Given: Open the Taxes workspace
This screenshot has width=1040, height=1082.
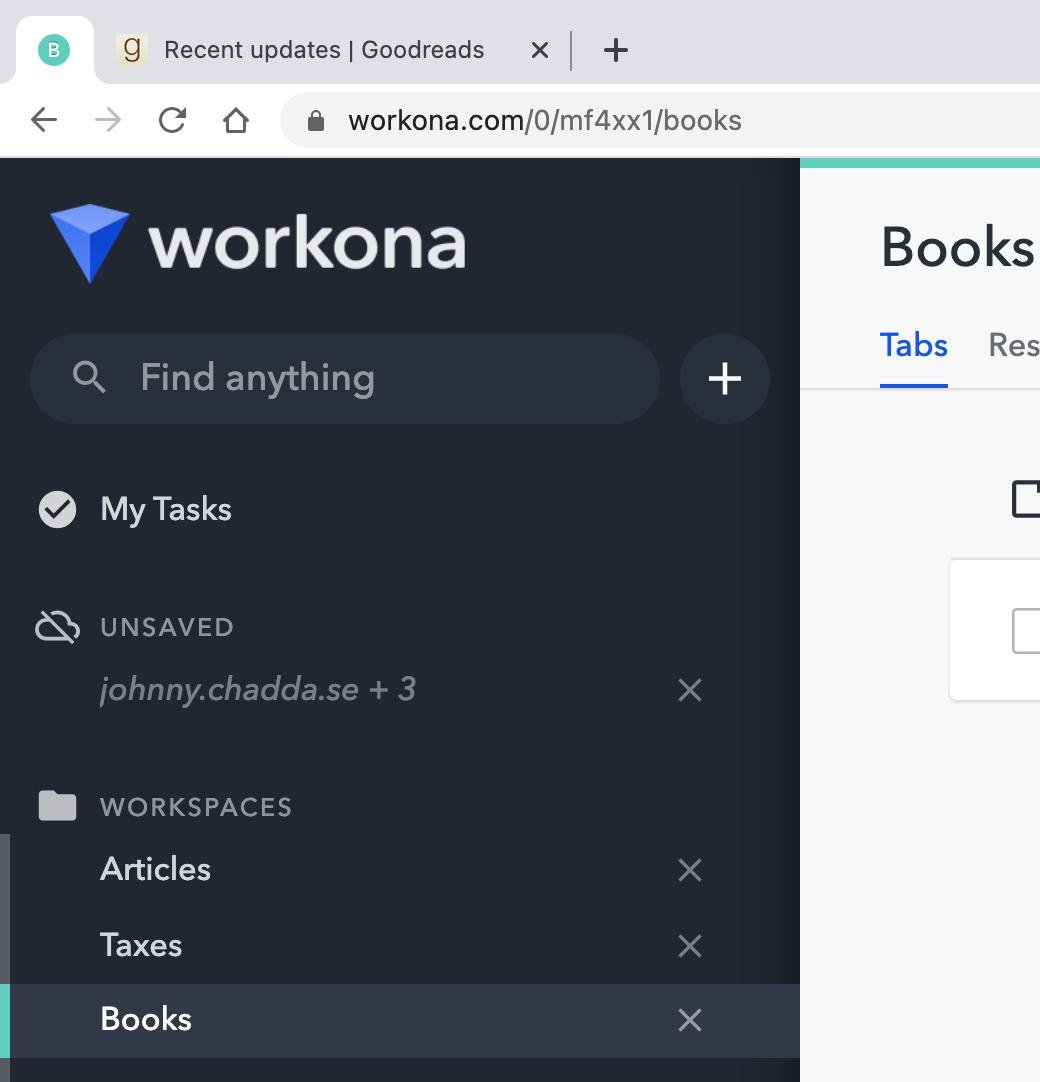Looking at the screenshot, I should click(141, 945).
